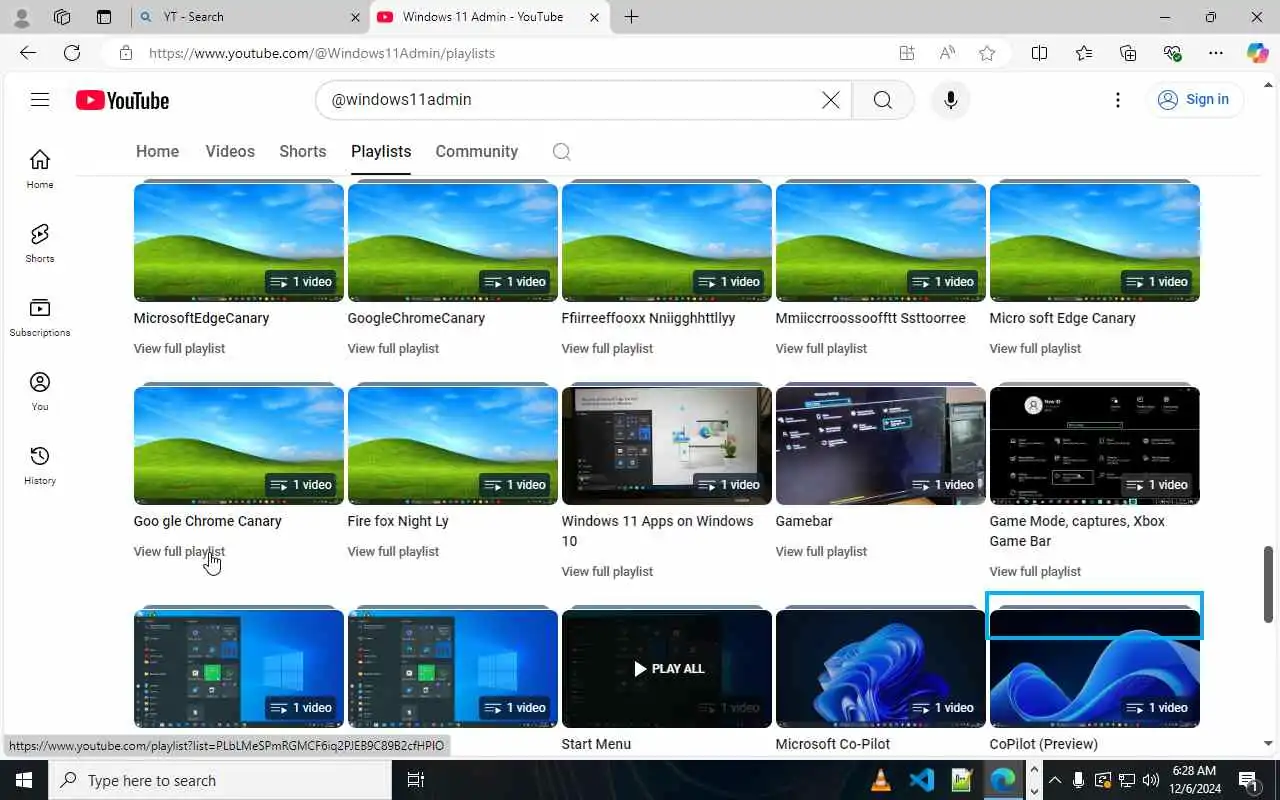Open Goo gle Chrome Canary playlist thumbnail
The width and height of the screenshot is (1280, 800).
tap(239, 444)
